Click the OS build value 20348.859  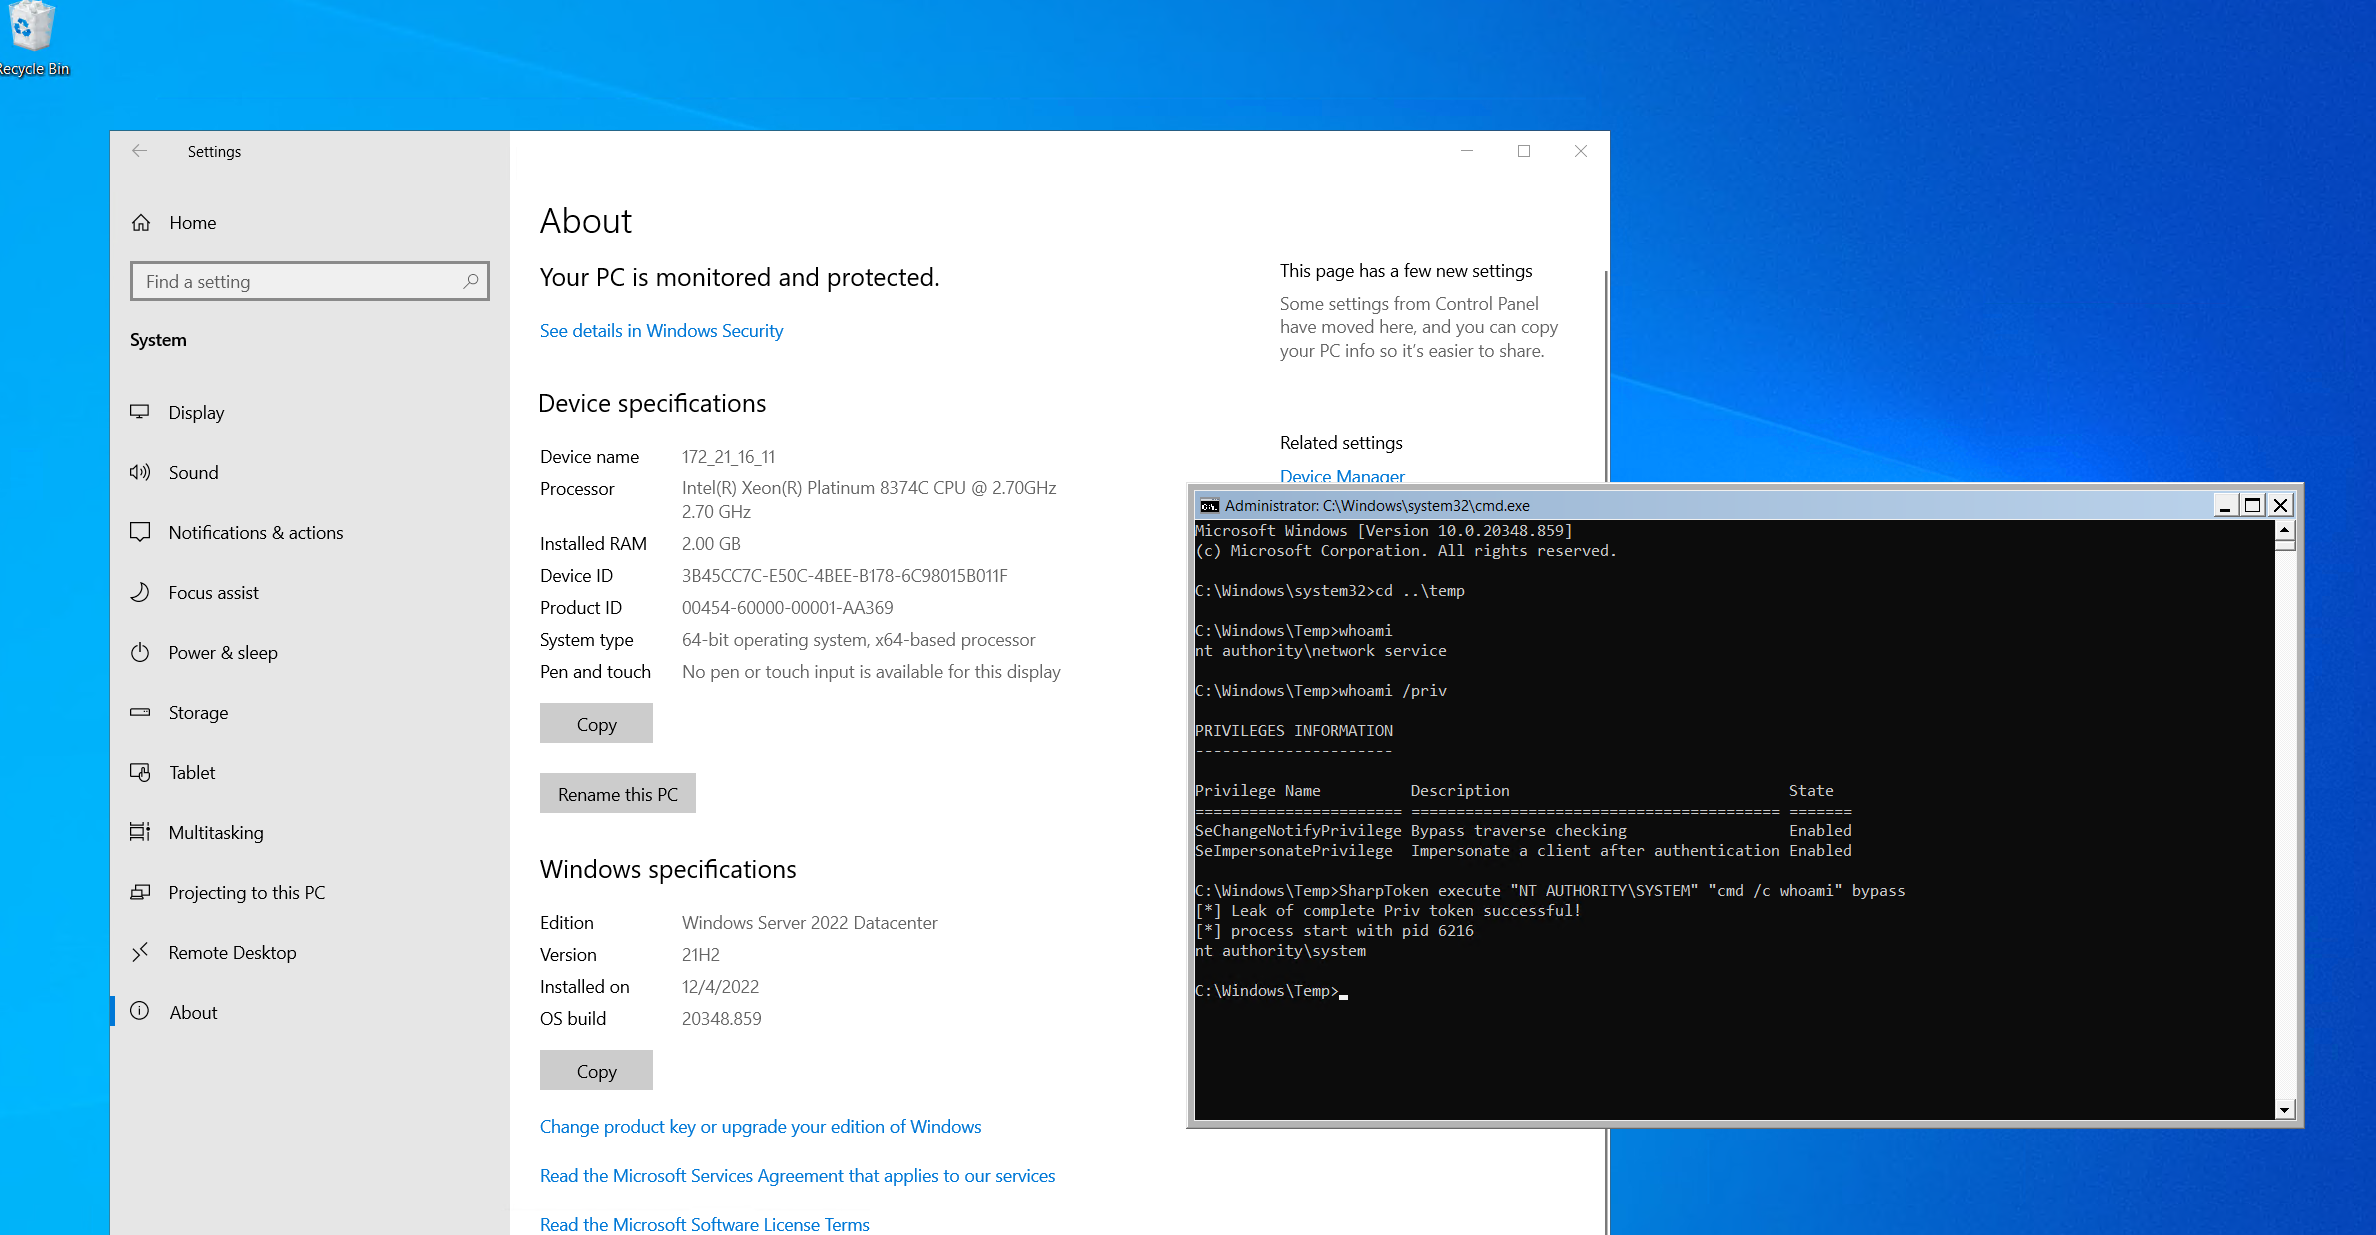722,1019
